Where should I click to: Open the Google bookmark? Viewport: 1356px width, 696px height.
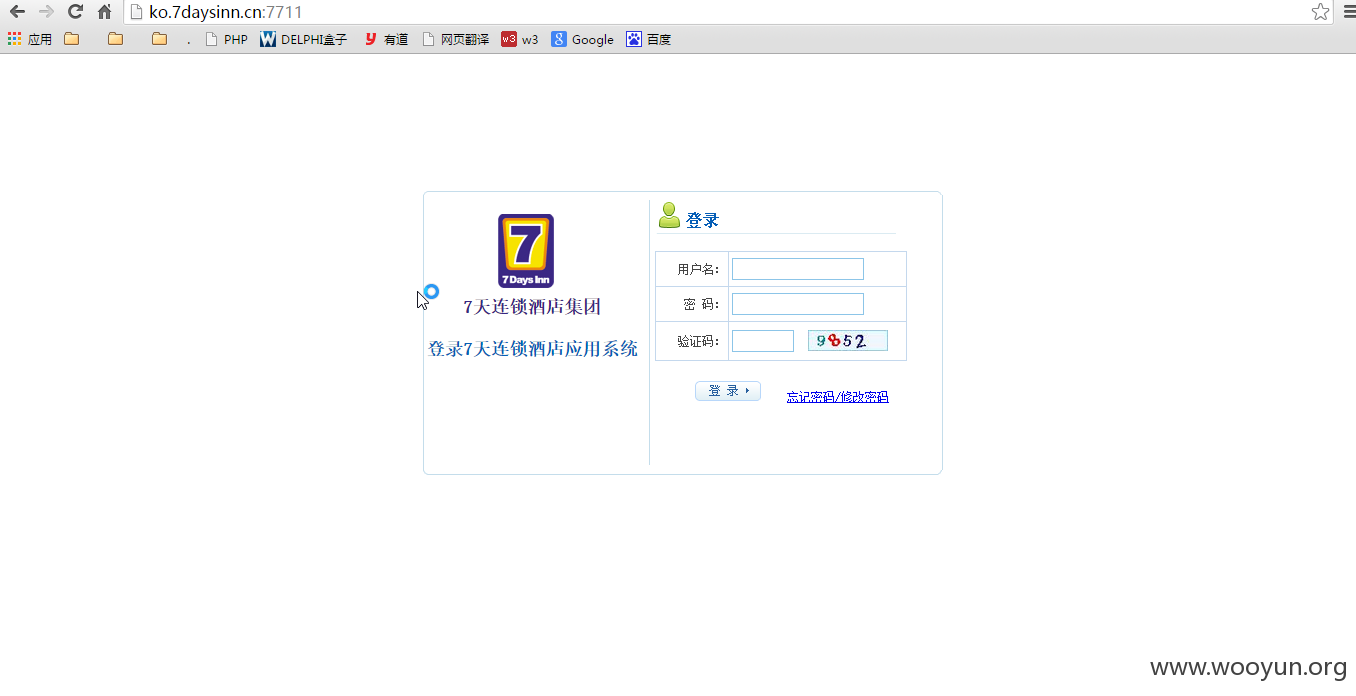583,39
